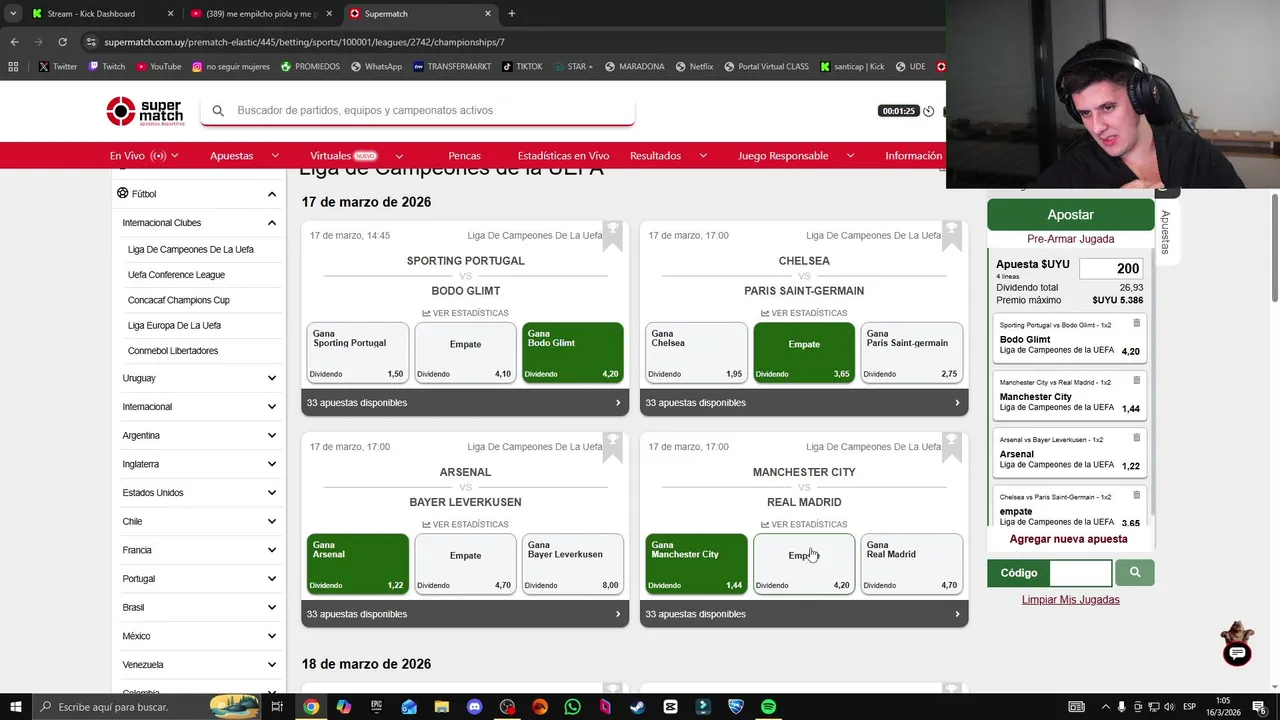The width and height of the screenshot is (1280, 720).
Task: Click Agregar nueva apuesta
Action: [1068, 539]
